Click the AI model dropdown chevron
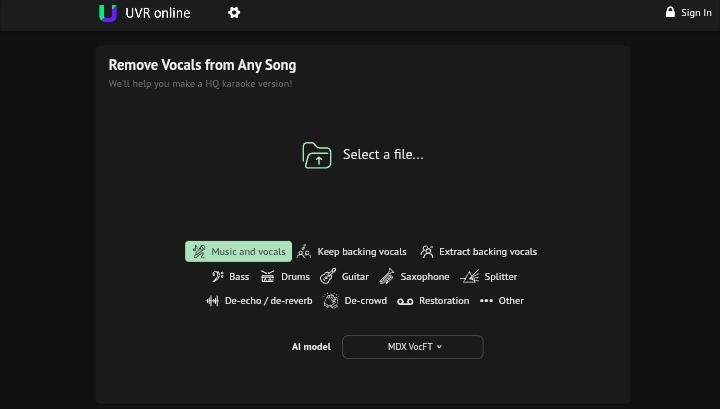Image resolution: width=720 pixels, height=409 pixels. click(x=439, y=347)
